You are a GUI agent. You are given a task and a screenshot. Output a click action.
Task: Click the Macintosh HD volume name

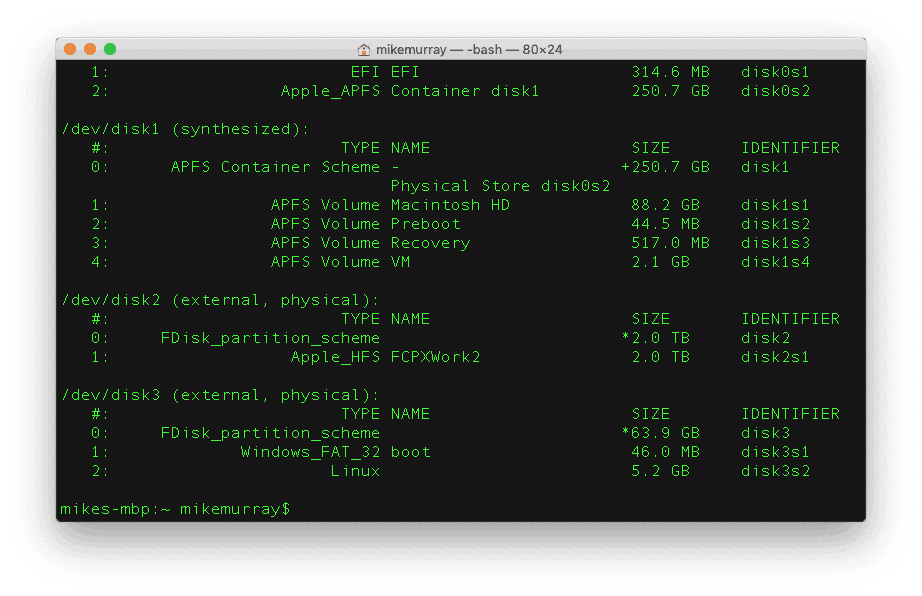click(x=450, y=205)
